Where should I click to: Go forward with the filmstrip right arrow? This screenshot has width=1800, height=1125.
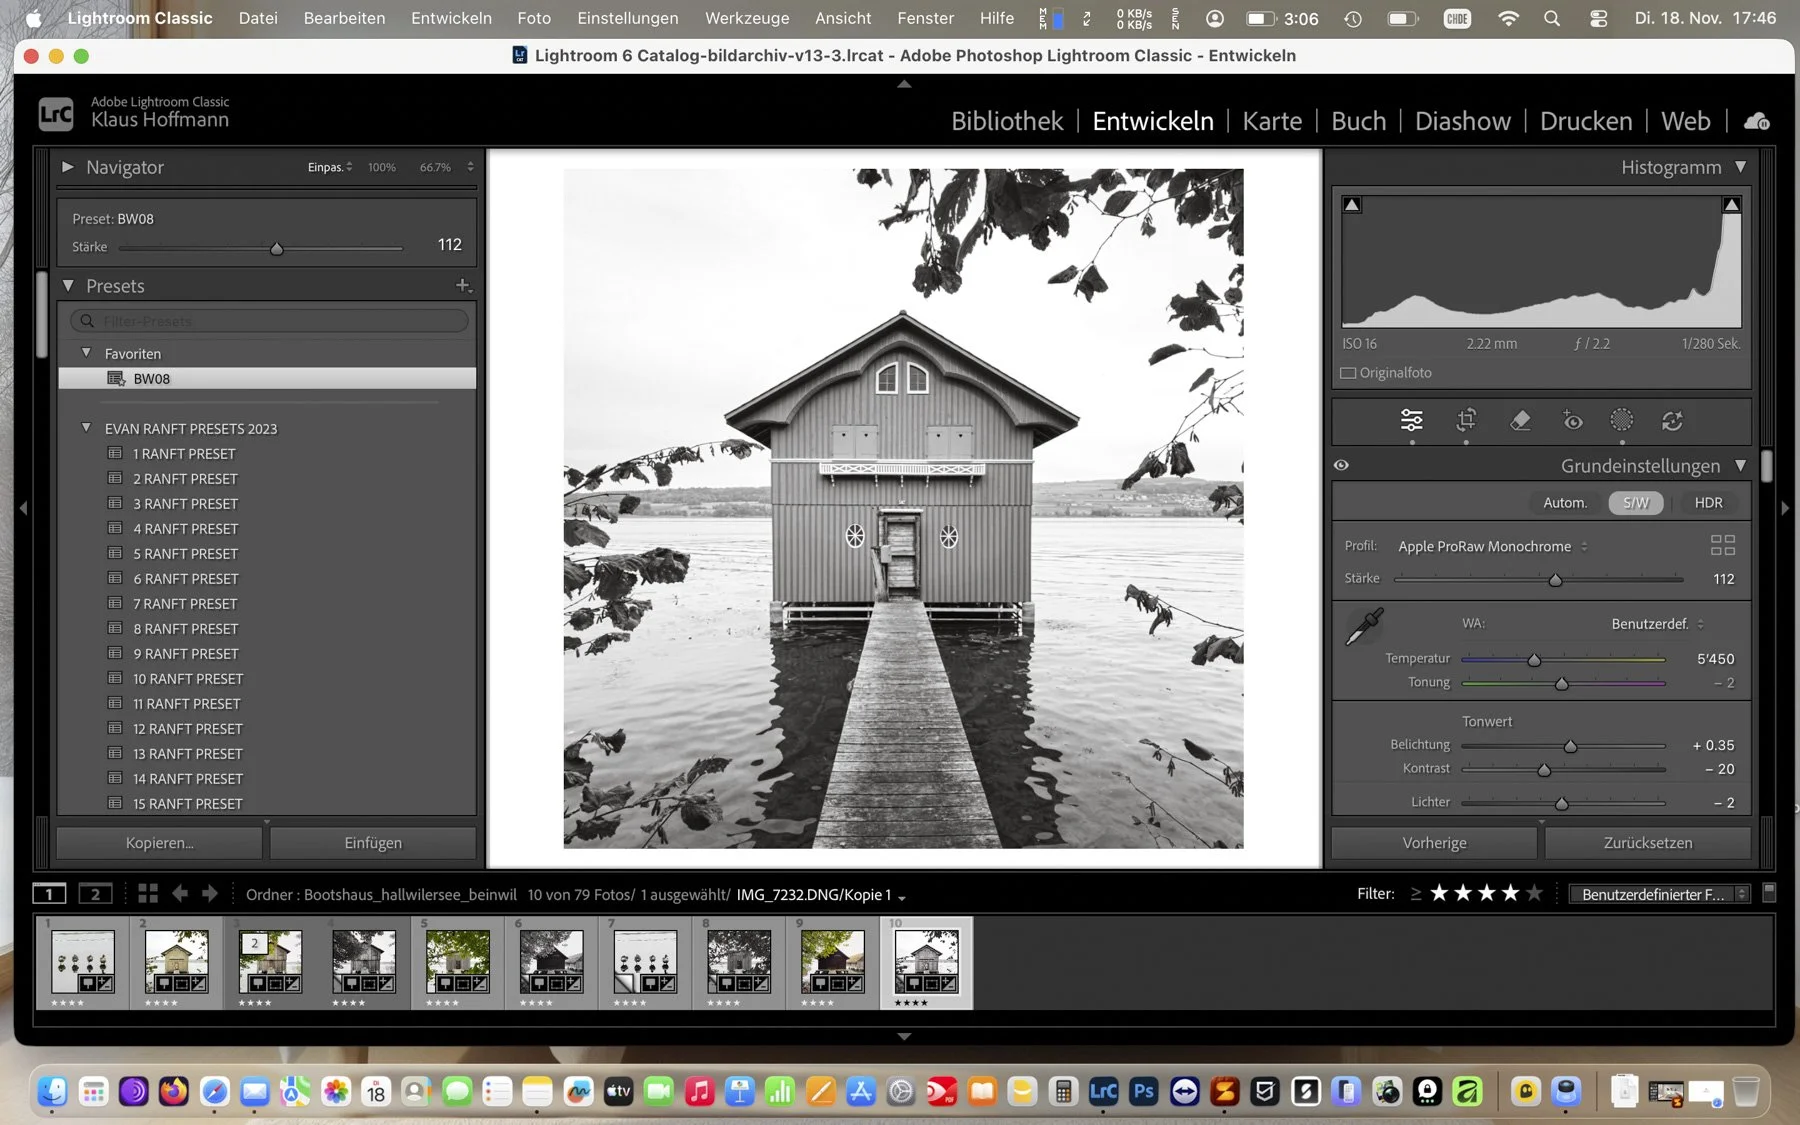(210, 893)
